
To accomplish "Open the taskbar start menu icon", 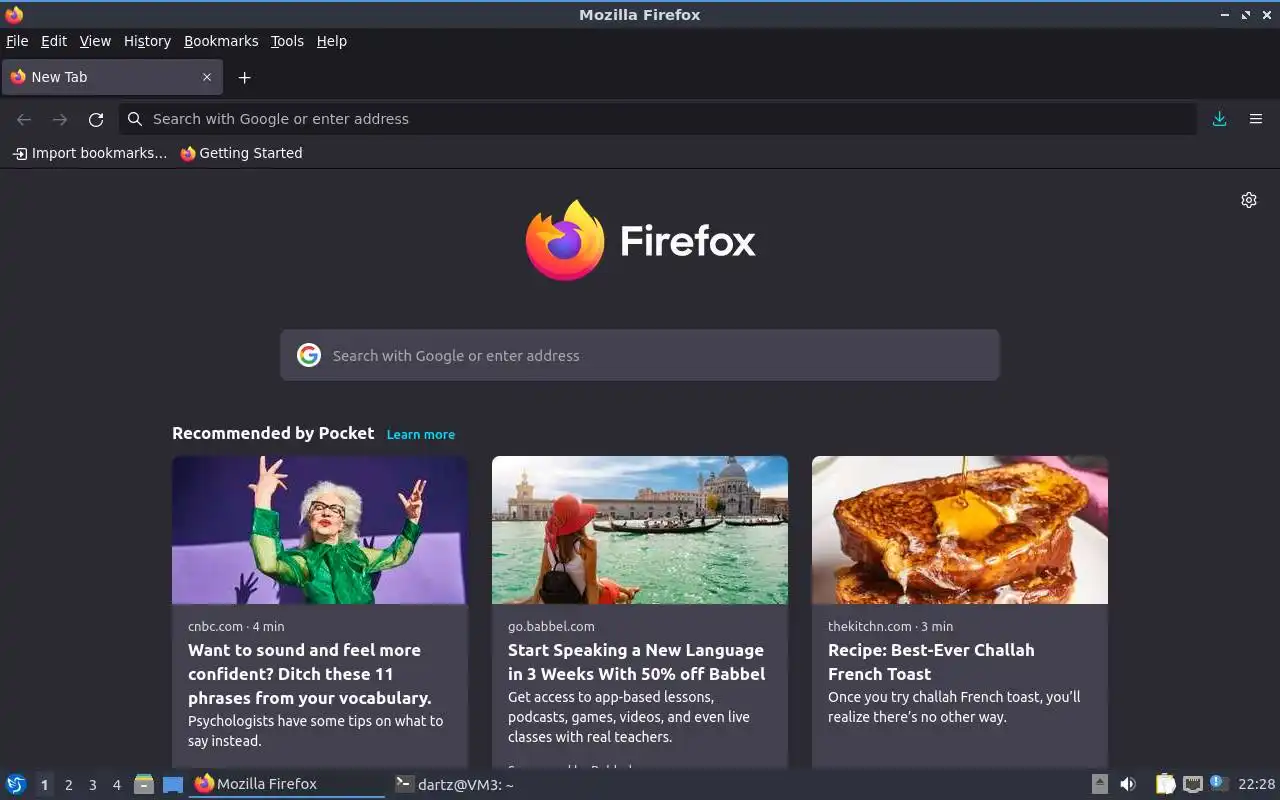I will pyautogui.click(x=16, y=784).
